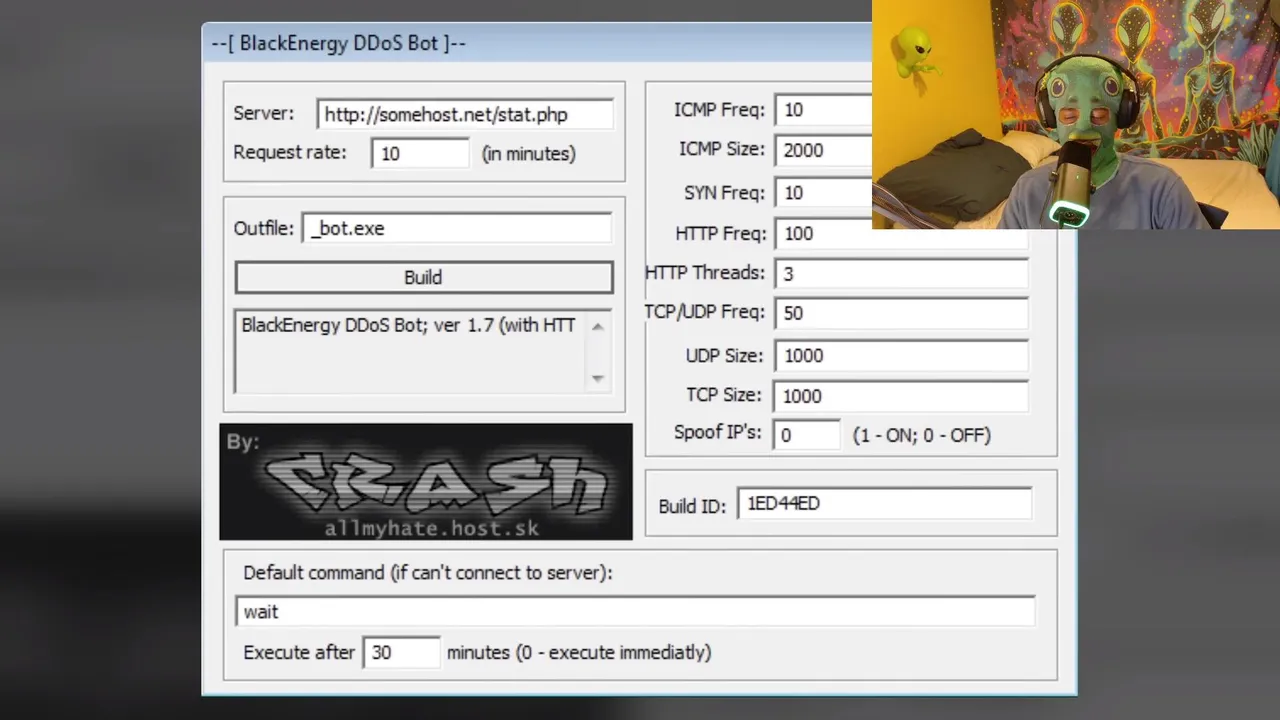This screenshot has width=1280, height=720.
Task: Click the "(in minutes)" label
Action: (x=529, y=153)
